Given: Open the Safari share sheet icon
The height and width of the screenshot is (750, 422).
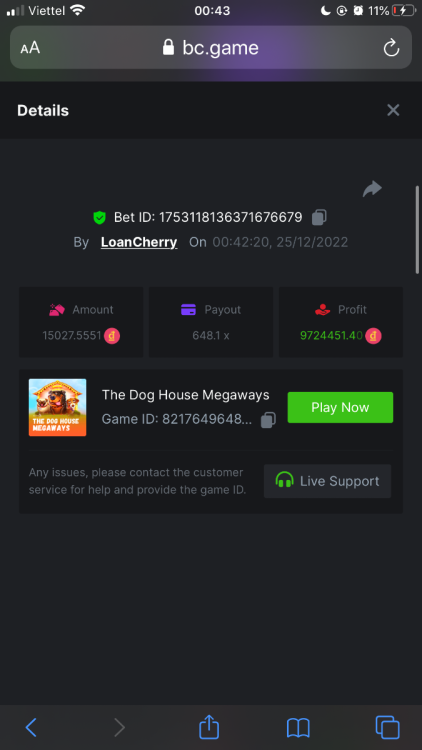Looking at the screenshot, I should point(209,728).
